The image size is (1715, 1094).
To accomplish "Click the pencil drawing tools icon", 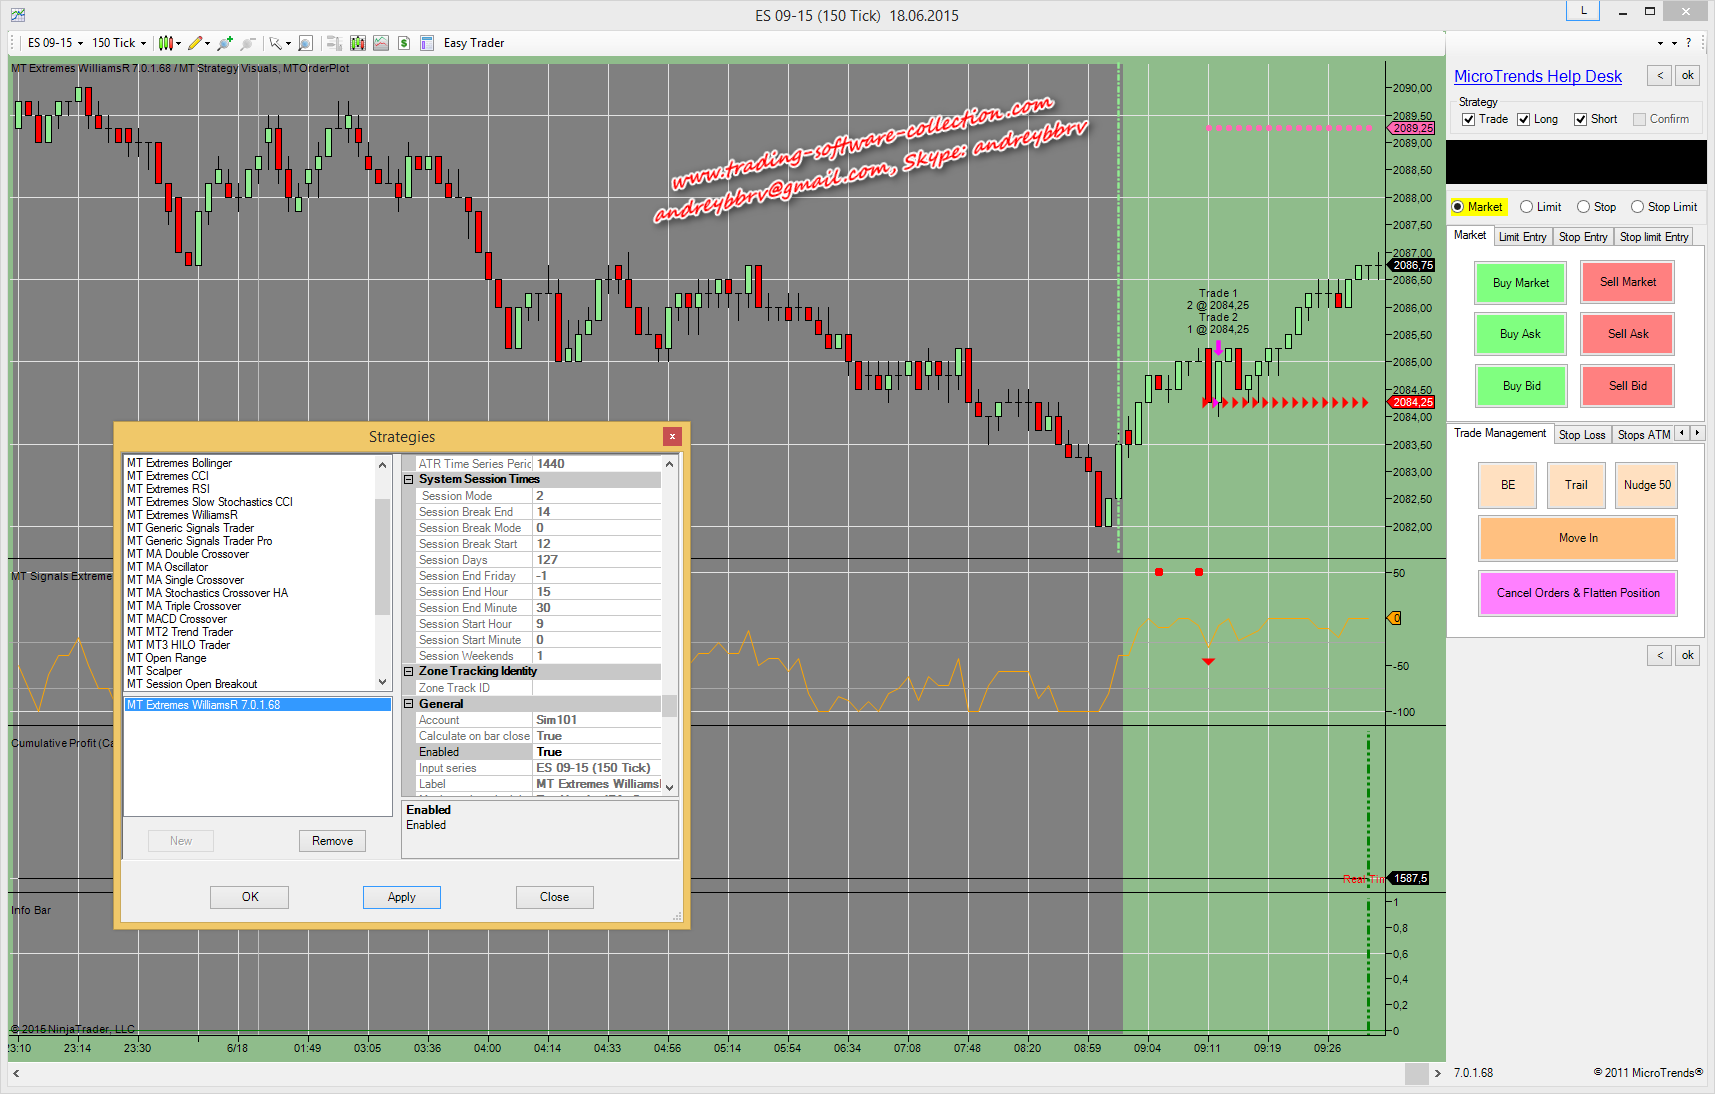I will (195, 43).
